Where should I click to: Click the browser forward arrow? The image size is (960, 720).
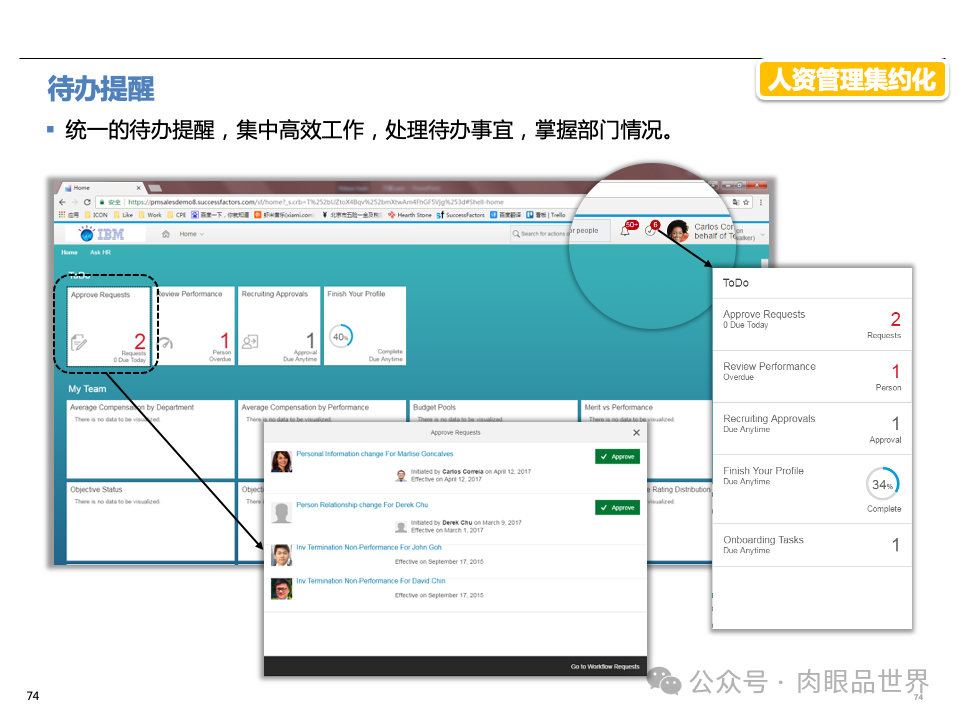tap(75, 202)
